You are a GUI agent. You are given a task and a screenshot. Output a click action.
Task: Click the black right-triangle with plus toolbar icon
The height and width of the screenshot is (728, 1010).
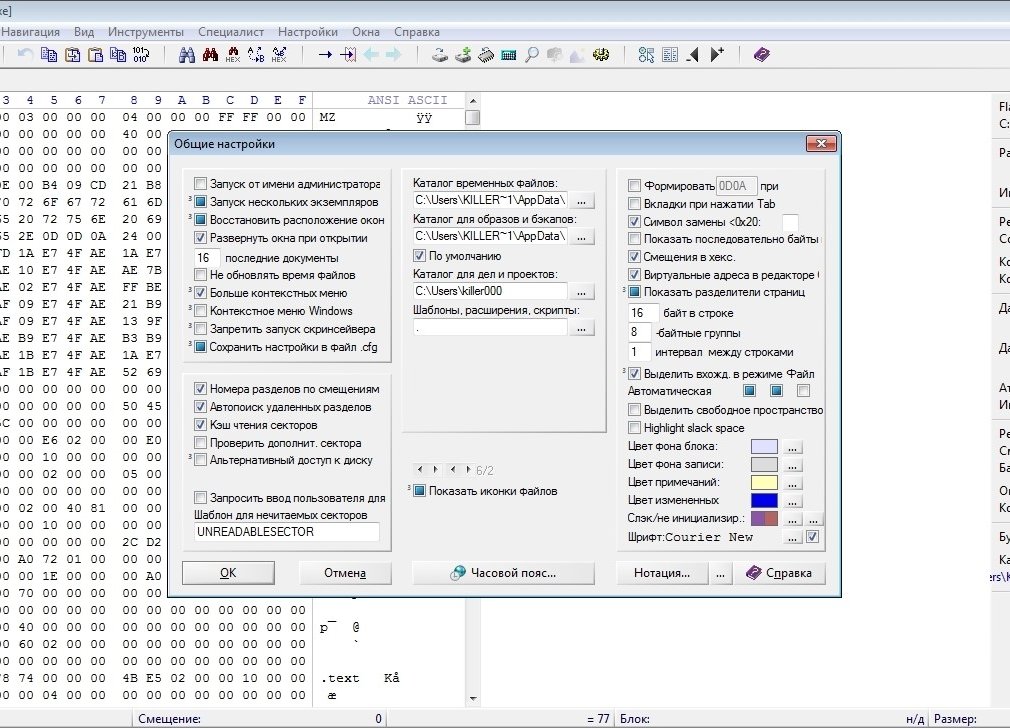pos(717,55)
